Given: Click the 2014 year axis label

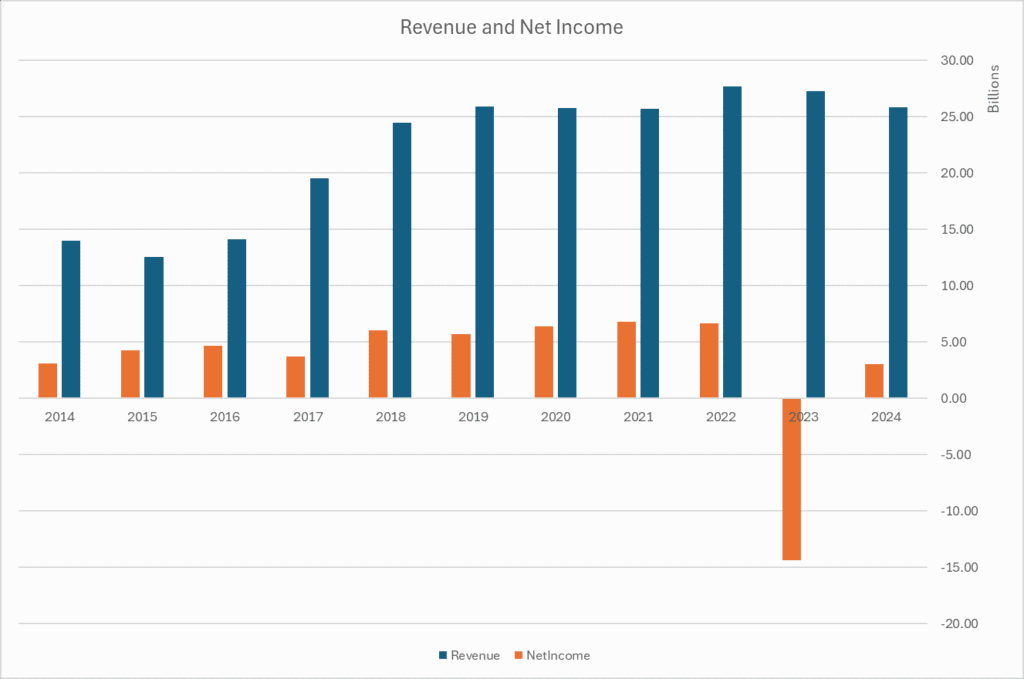Looking at the screenshot, I should pos(60,416).
